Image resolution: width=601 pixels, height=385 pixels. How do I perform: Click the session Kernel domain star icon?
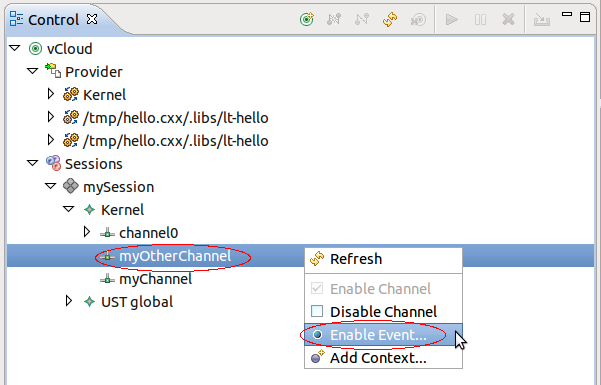(x=89, y=209)
